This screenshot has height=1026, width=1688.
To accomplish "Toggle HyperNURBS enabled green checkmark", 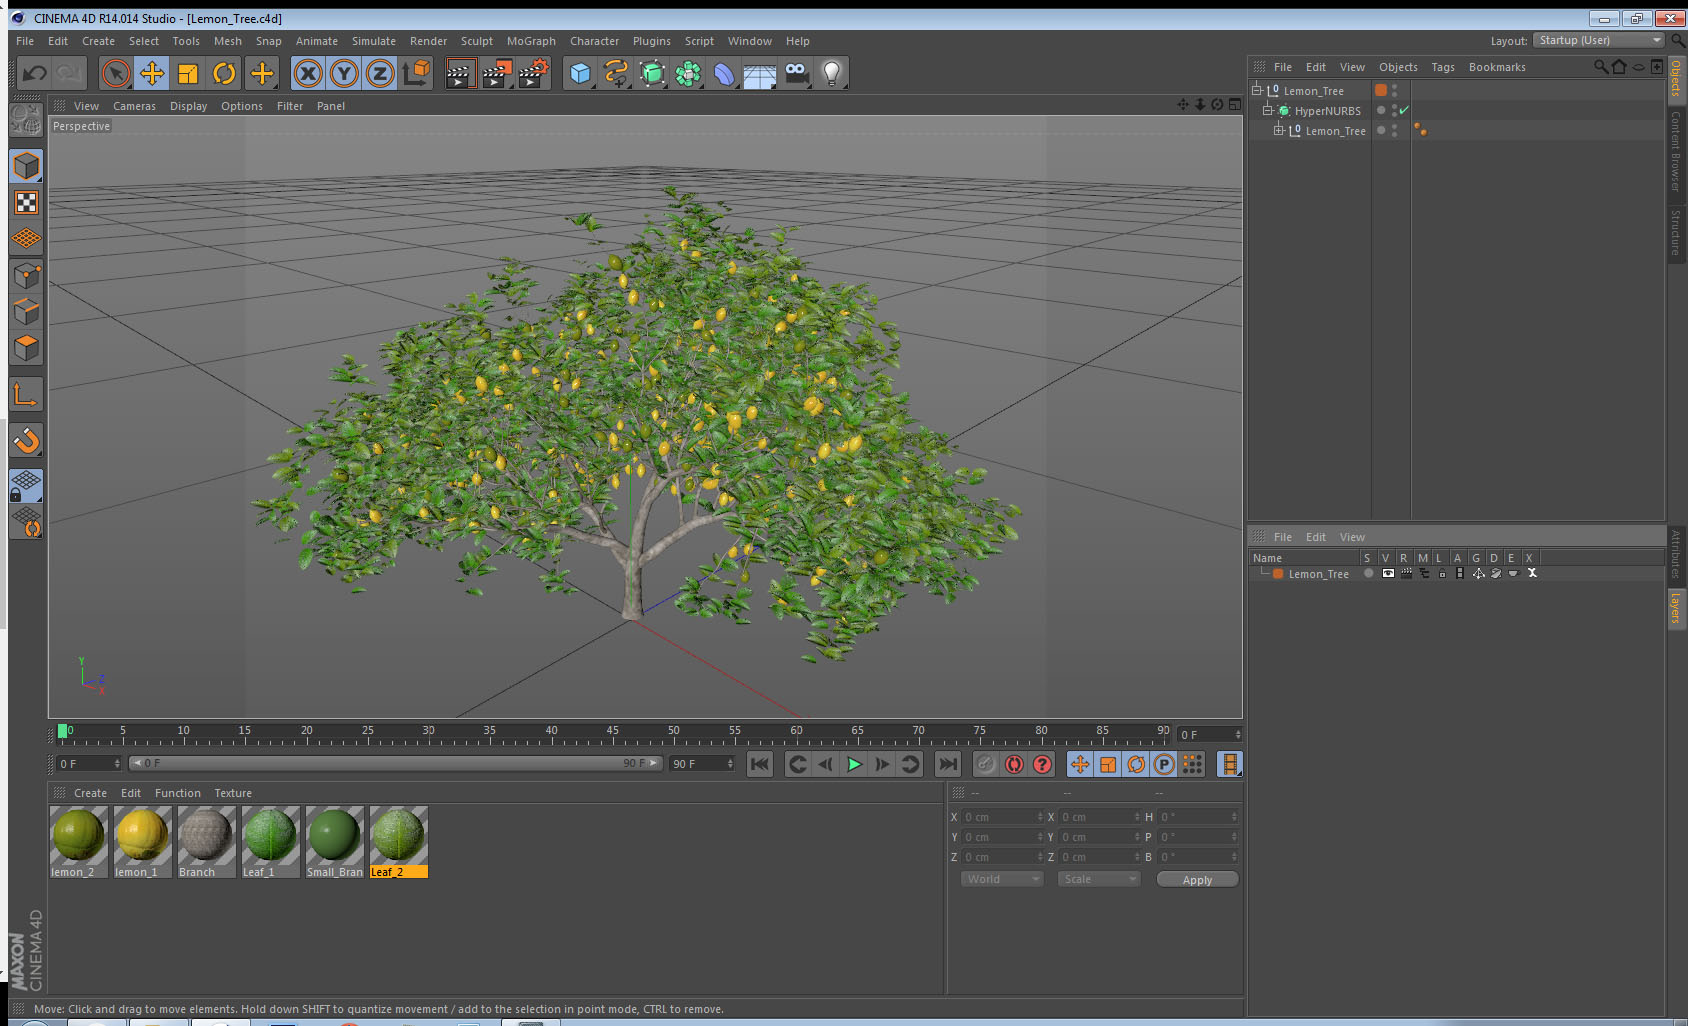I will pos(1404,110).
